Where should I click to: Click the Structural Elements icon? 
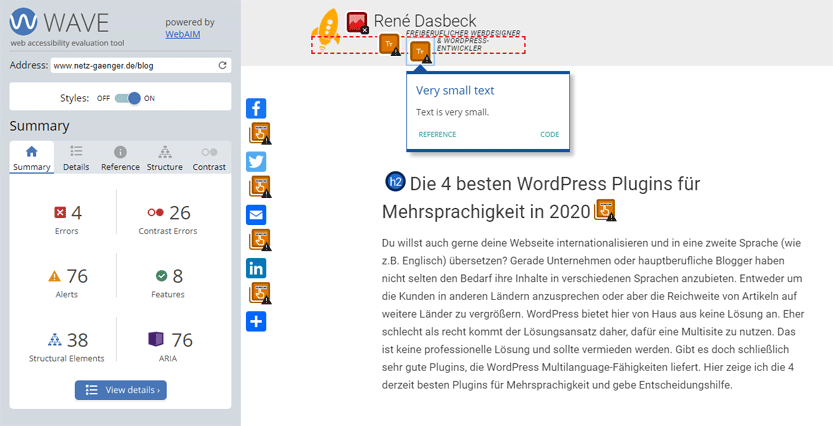[x=55, y=339]
